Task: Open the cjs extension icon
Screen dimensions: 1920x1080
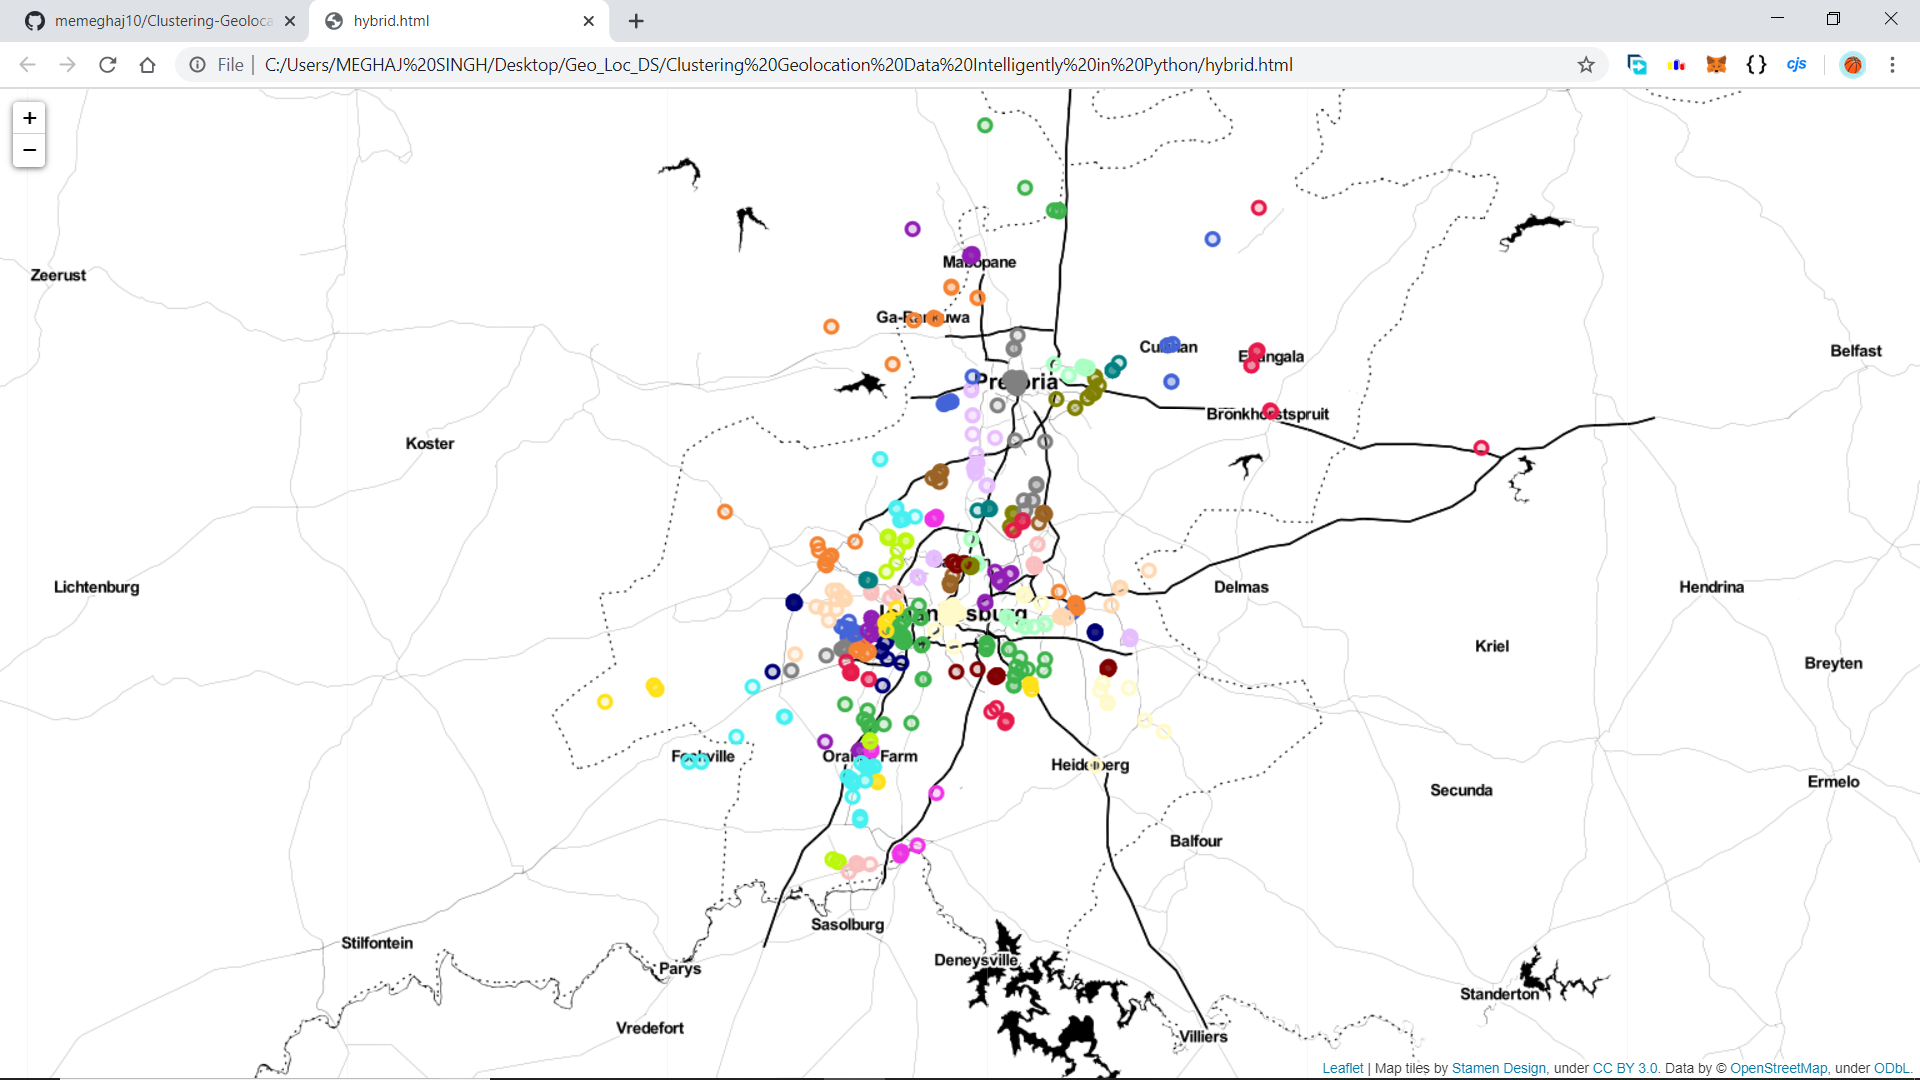Action: click(1796, 65)
